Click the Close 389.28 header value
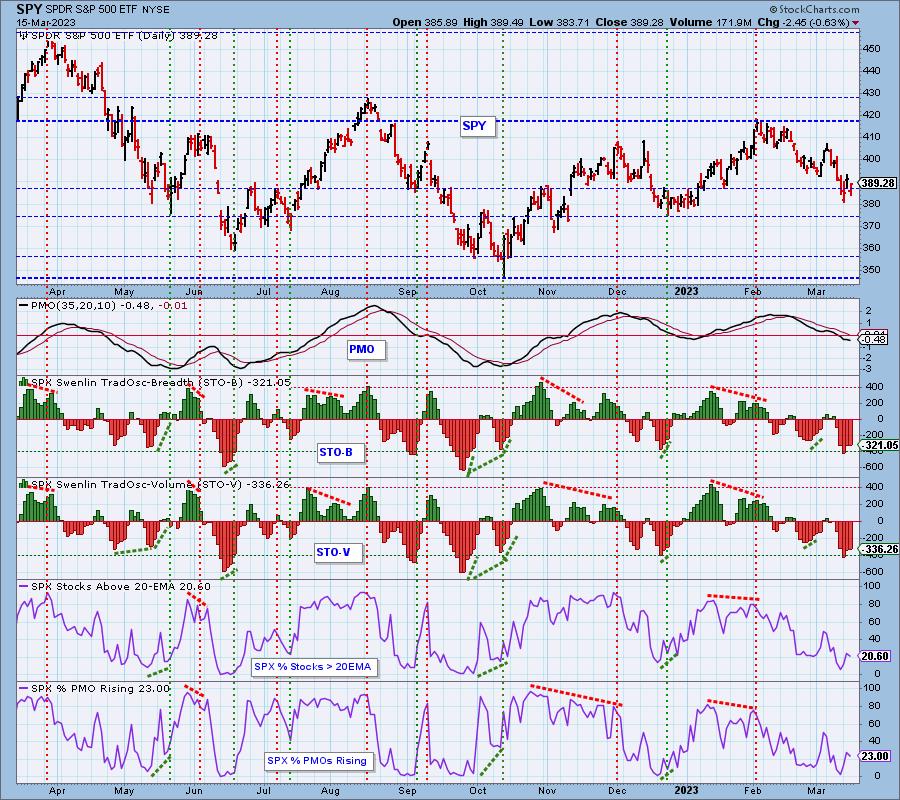The height and width of the screenshot is (800, 900). (629, 22)
